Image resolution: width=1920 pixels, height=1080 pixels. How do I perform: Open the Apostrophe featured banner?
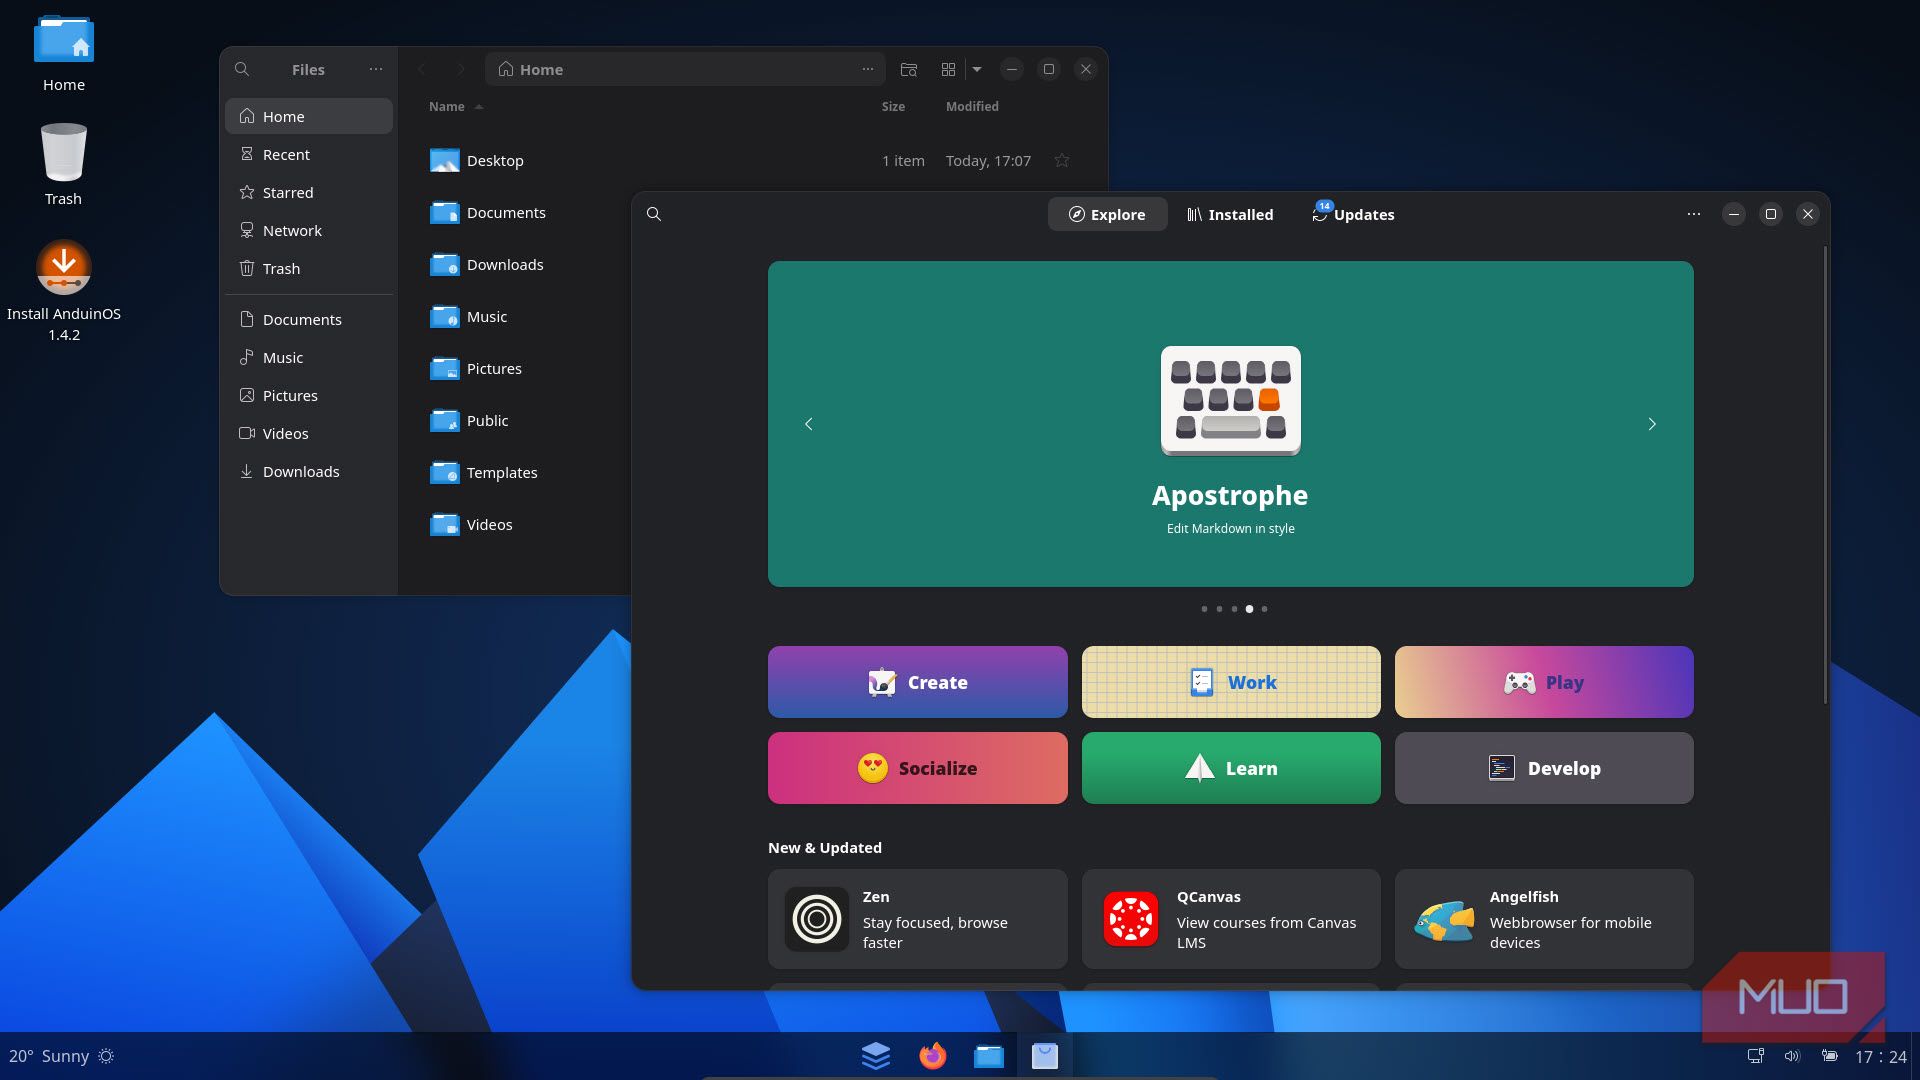point(1230,424)
